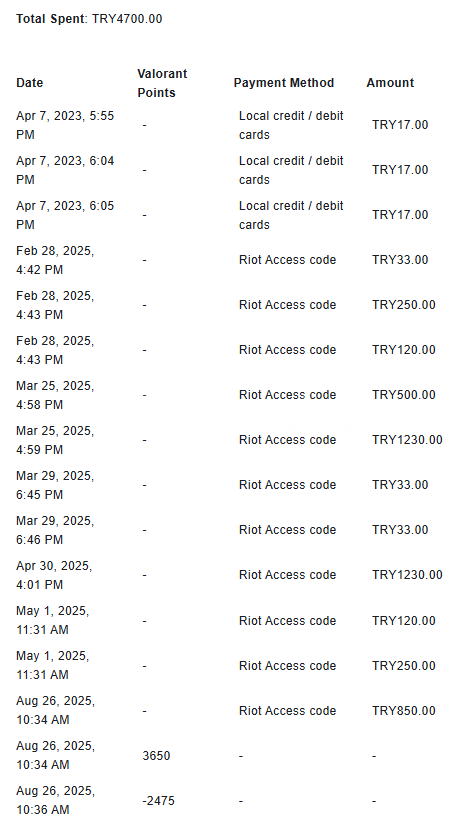Viewport: 454px width, 825px height.
Task: Select the Apr 30, 2025, 4:01 PM date
Action: point(54,575)
